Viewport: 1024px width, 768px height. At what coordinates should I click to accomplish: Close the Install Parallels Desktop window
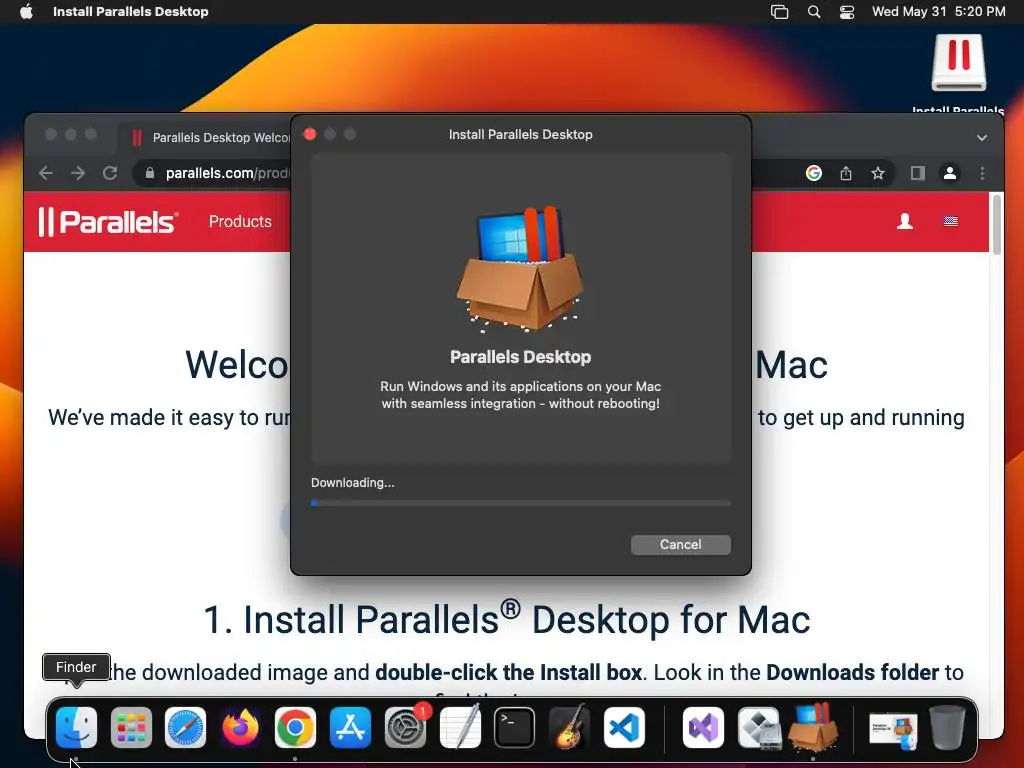(310, 134)
